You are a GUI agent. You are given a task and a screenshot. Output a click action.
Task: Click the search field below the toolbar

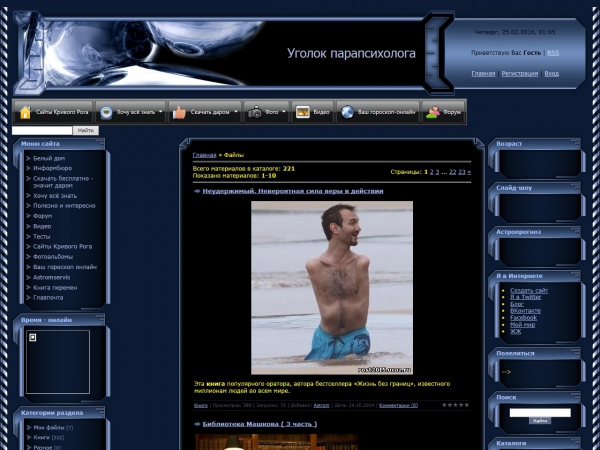click(x=42, y=130)
